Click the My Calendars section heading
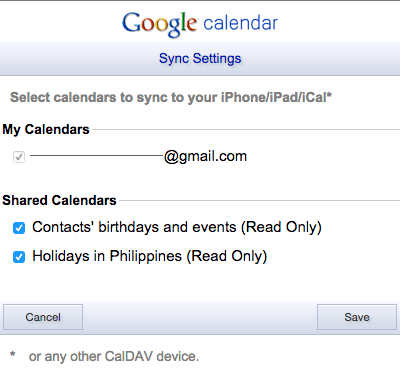This screenshot has height=374, width=400. tap(46, 129)
